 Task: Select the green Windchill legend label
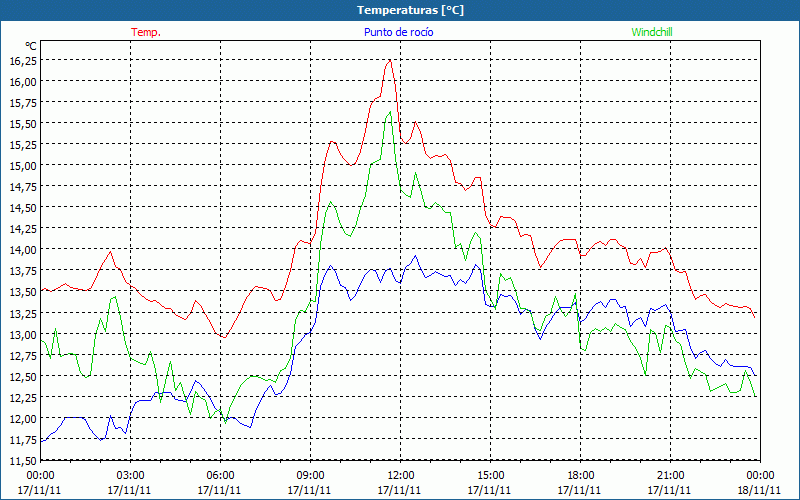(652, 32)
